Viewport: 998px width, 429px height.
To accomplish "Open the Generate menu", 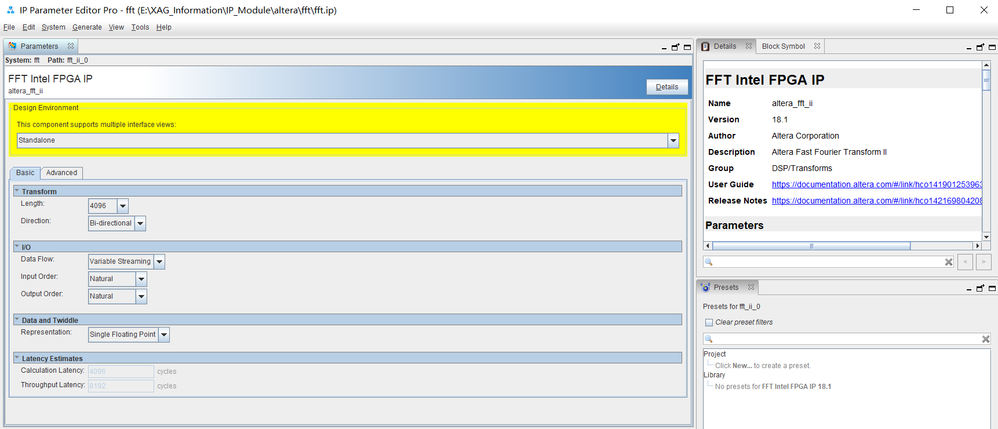I will [x=87, y=27].
